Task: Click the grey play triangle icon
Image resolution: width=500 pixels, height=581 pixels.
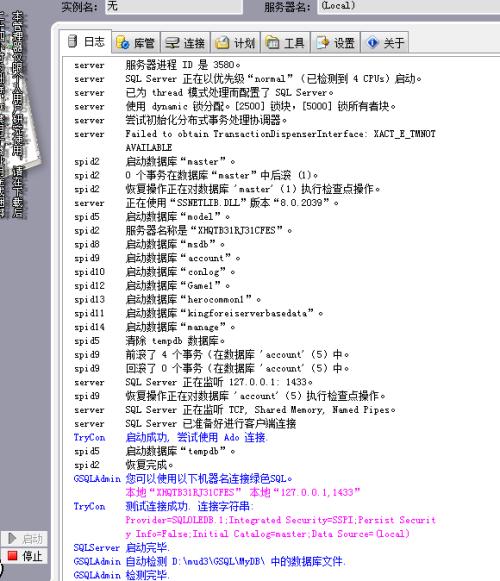Action: coord(12,538)
